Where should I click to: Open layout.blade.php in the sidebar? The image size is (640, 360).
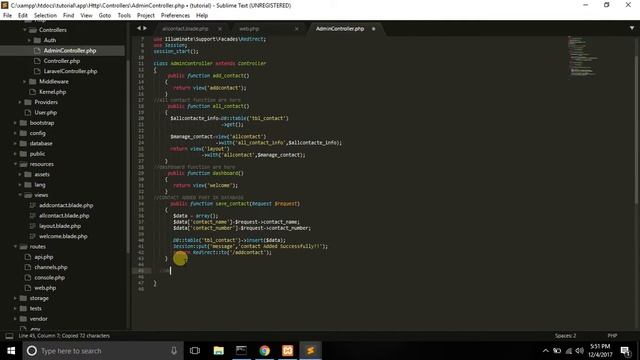(60, 226)
